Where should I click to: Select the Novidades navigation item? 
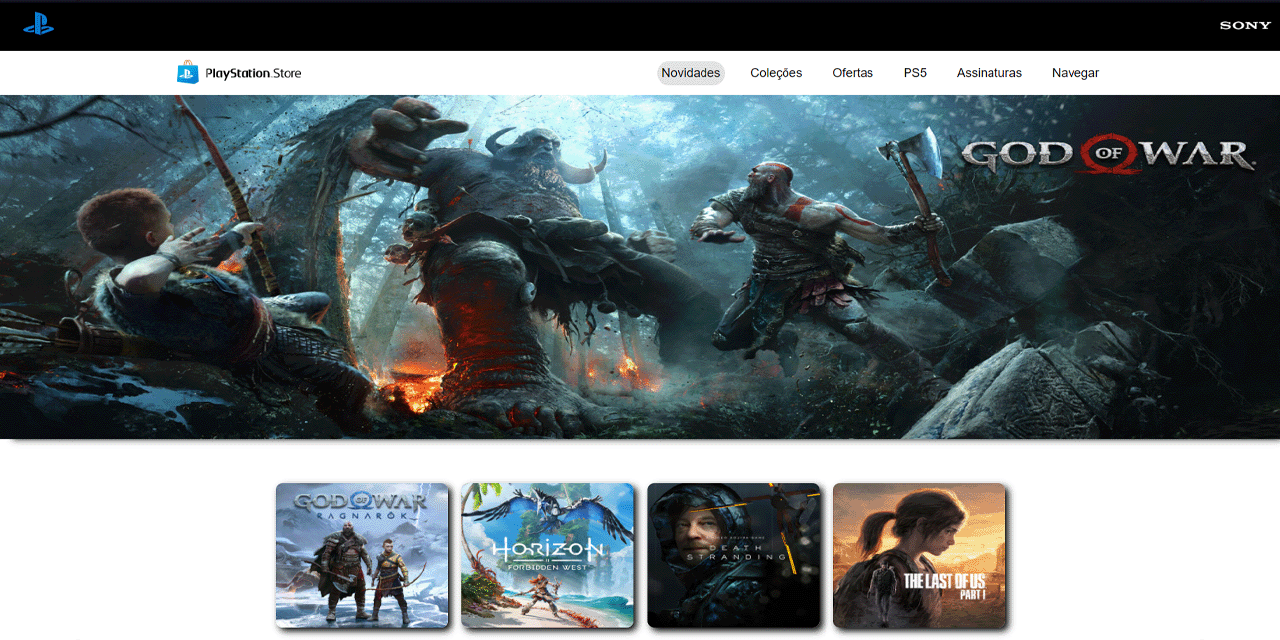click(690, 72)
